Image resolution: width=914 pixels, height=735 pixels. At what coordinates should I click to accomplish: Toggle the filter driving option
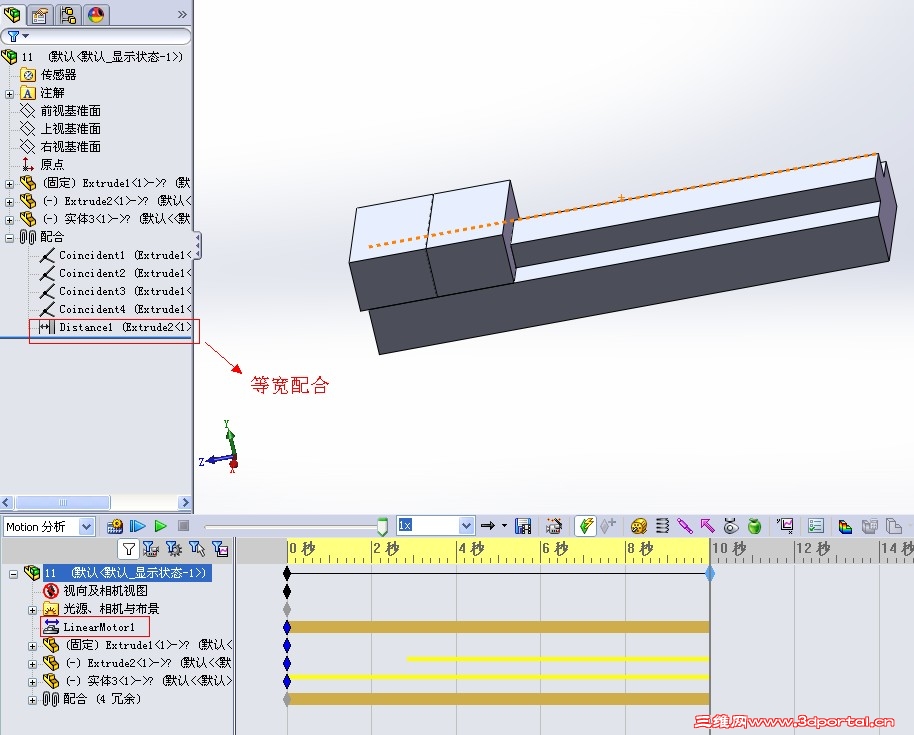point(173,548)
